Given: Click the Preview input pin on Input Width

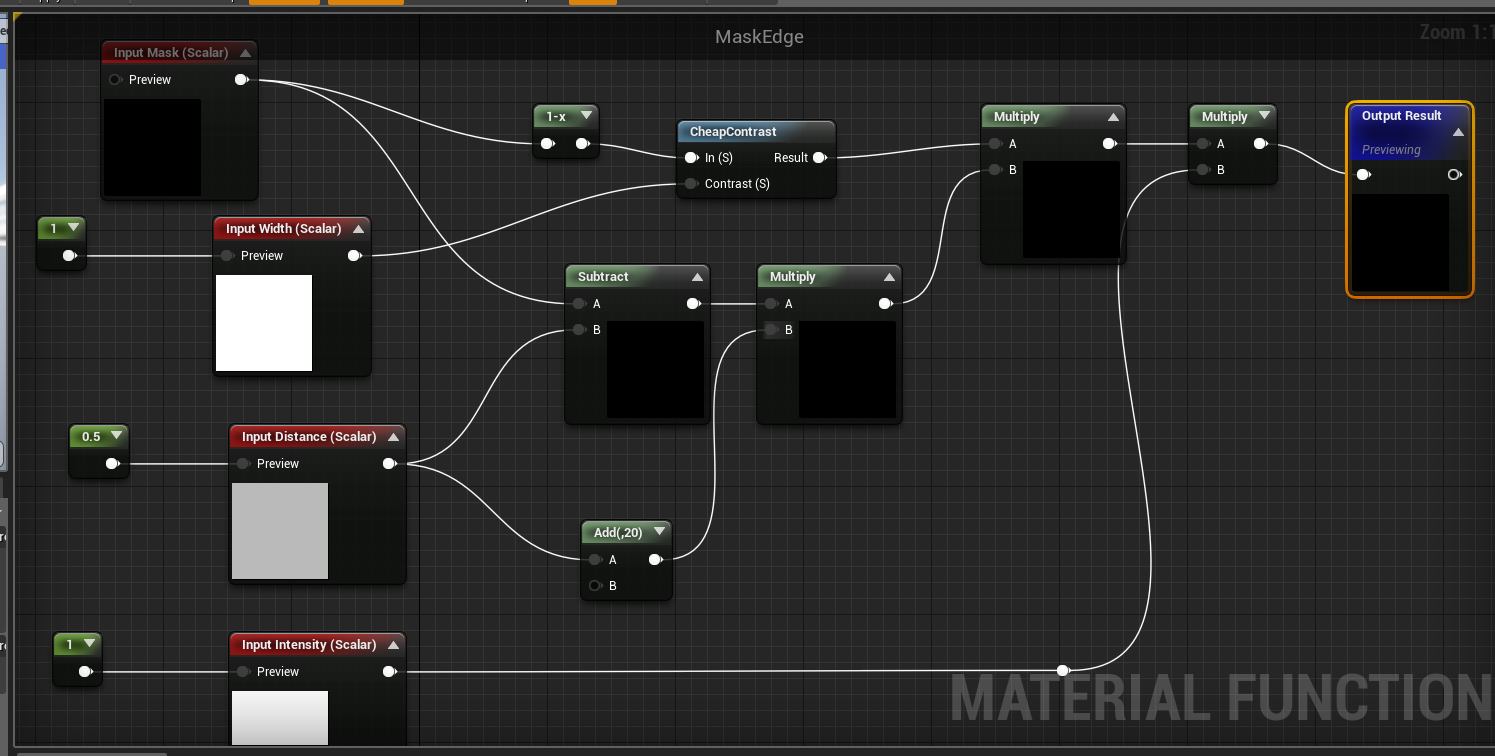Looking at the screenshot, I should tap(228, 255).
